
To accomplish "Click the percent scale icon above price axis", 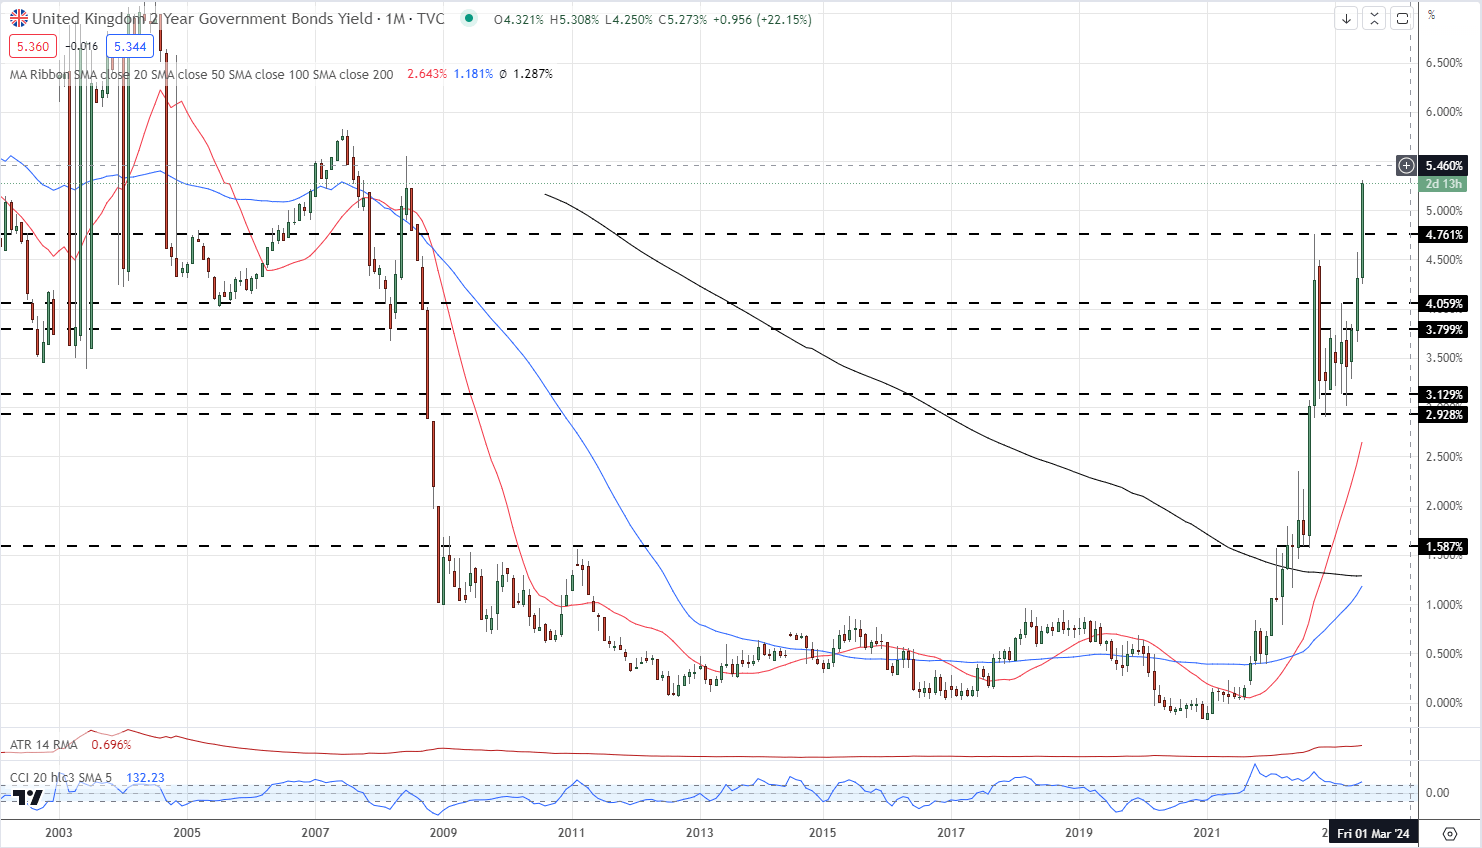I will pyautogui.click(x=1432, y=14).
